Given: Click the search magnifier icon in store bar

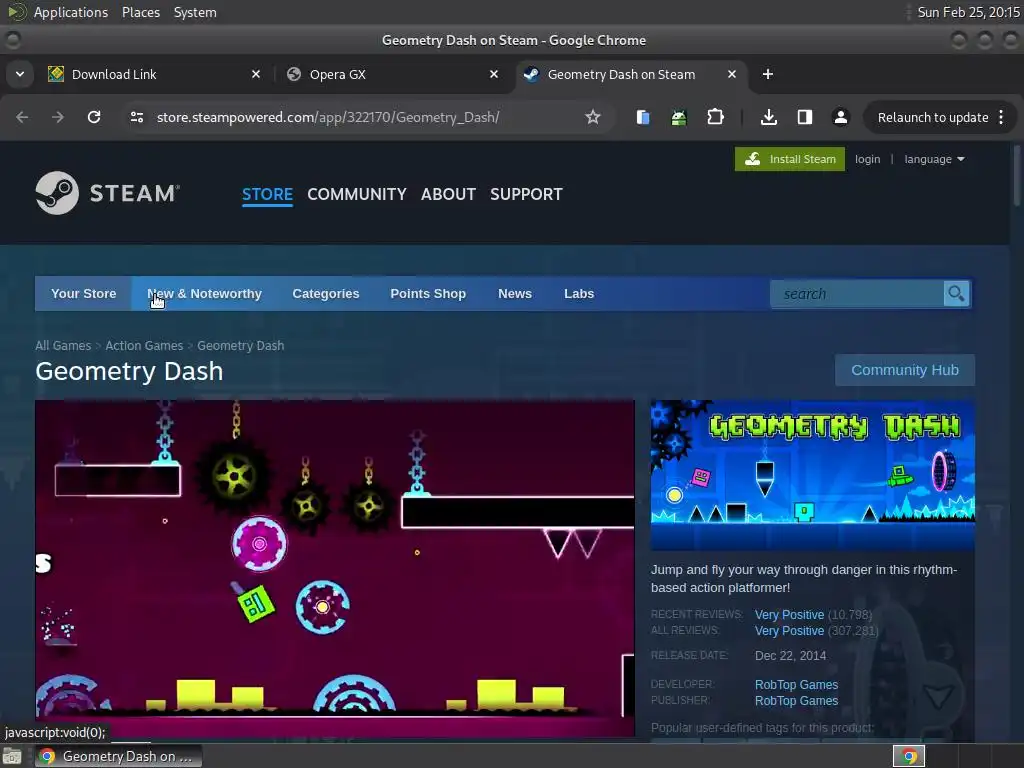Looking at the screenshot, I should click(956, 294).
